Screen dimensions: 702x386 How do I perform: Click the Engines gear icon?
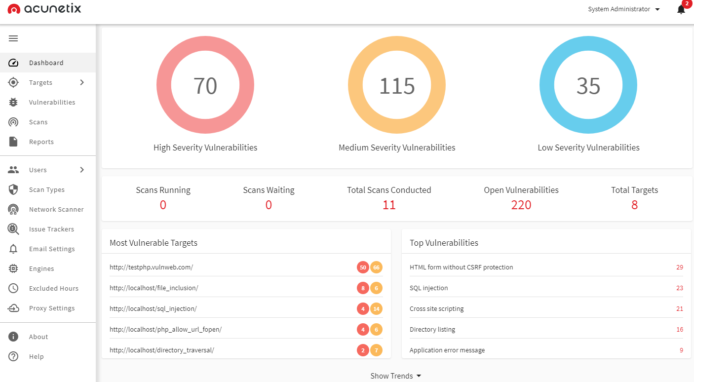(x=13, y=268)
